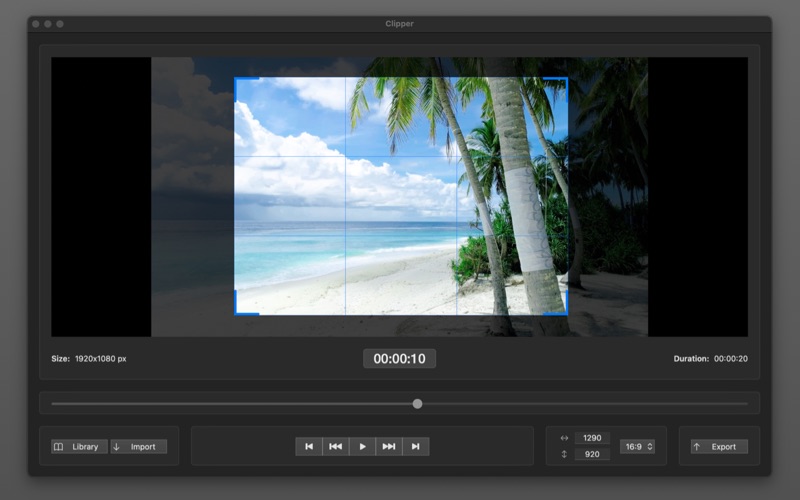Open the 16:9 aspect ratio dropdown
Image resolution: width=800 pixels, height=500 pixels.
[x=637, y=446]
